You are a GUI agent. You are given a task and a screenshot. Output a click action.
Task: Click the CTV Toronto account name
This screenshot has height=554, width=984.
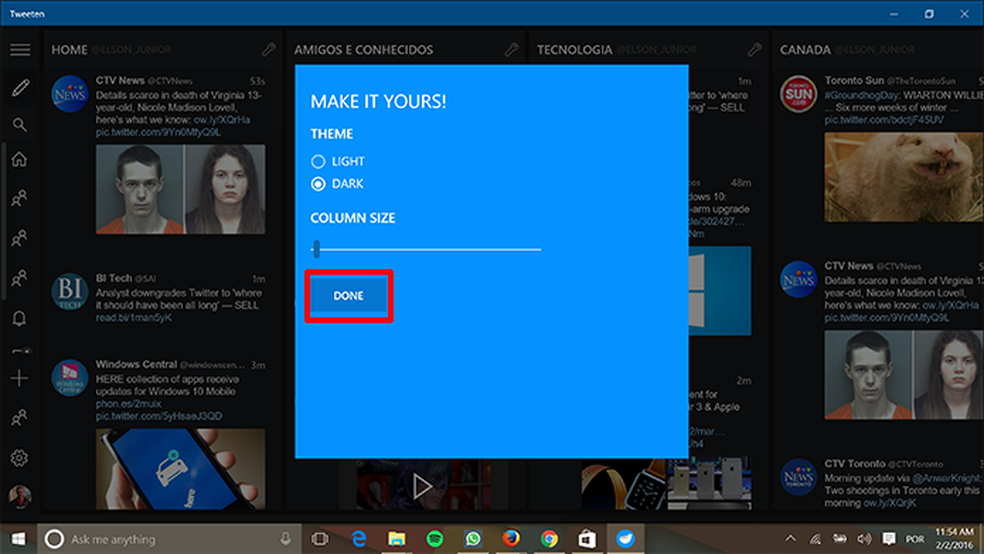pos(854,464)
